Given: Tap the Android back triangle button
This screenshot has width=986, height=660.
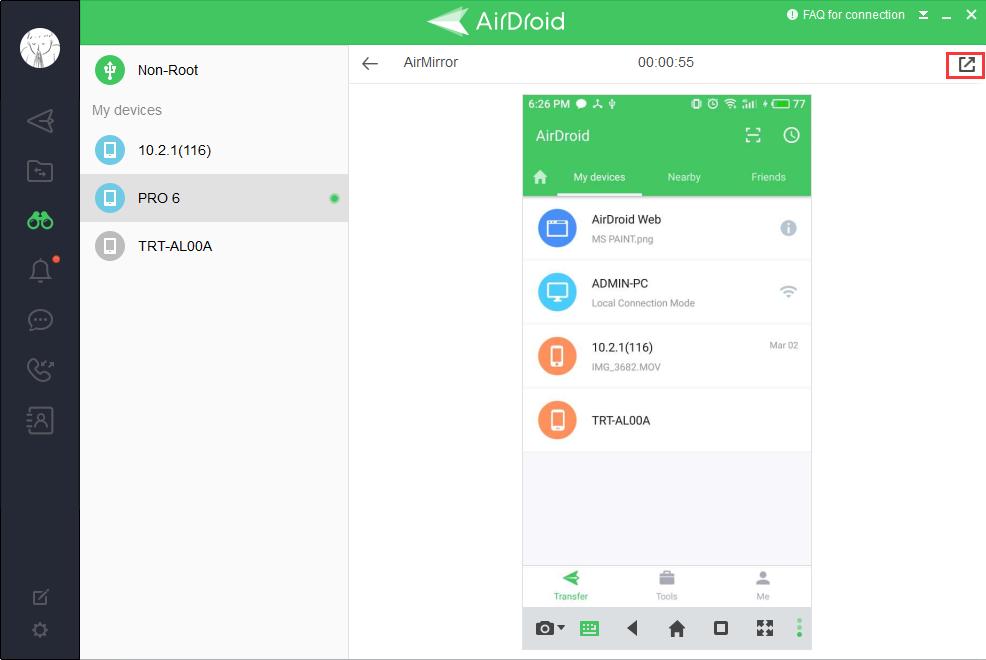Looking at the screenshot, I should coord(633,628).
